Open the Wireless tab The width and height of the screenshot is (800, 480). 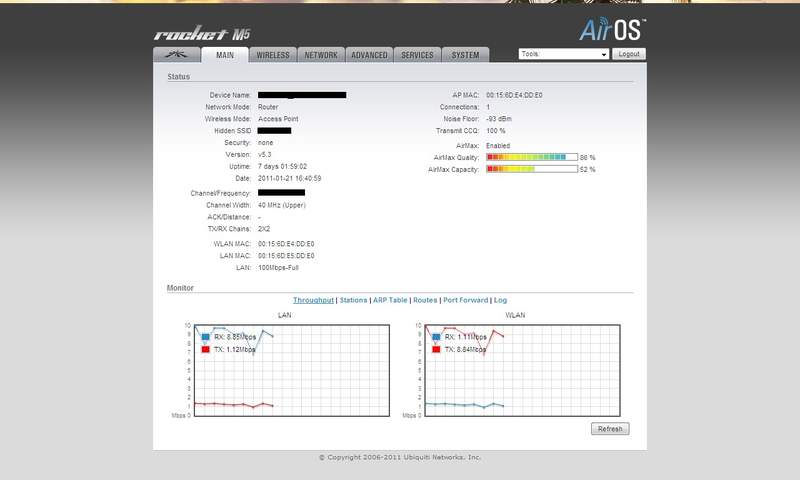click(273, 55)
